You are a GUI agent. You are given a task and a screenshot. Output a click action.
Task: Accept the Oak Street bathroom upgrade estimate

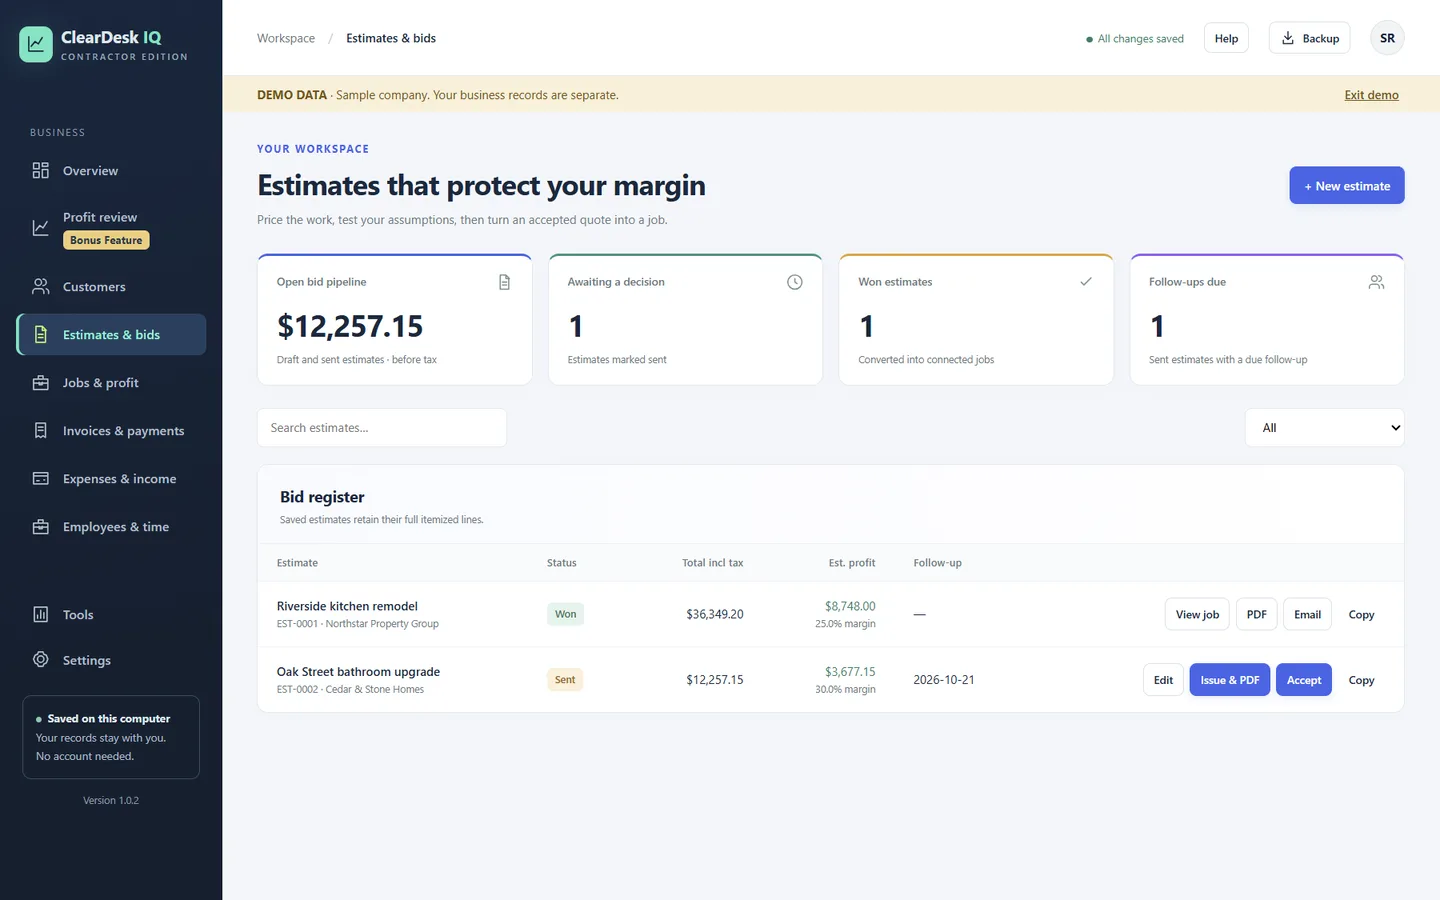1304,680
